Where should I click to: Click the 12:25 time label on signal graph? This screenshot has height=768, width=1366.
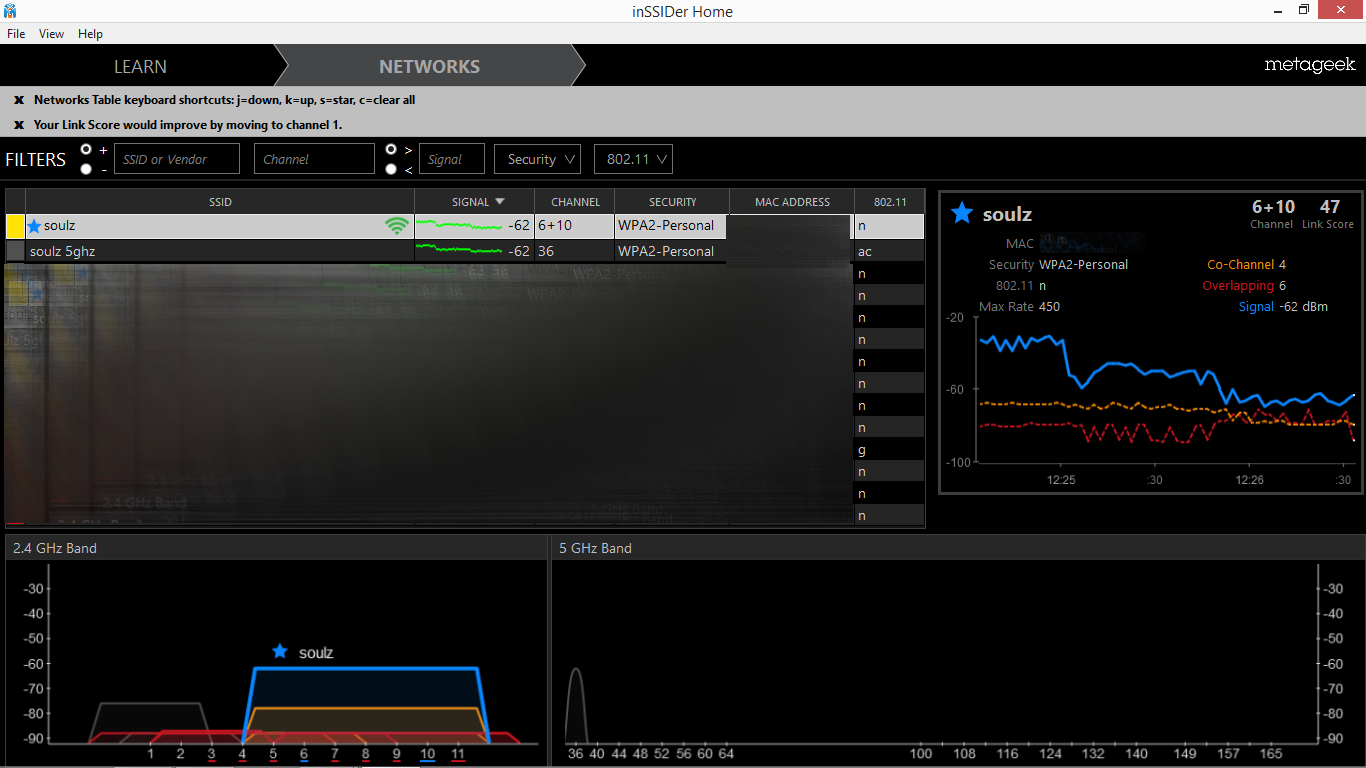(1061, 480)
